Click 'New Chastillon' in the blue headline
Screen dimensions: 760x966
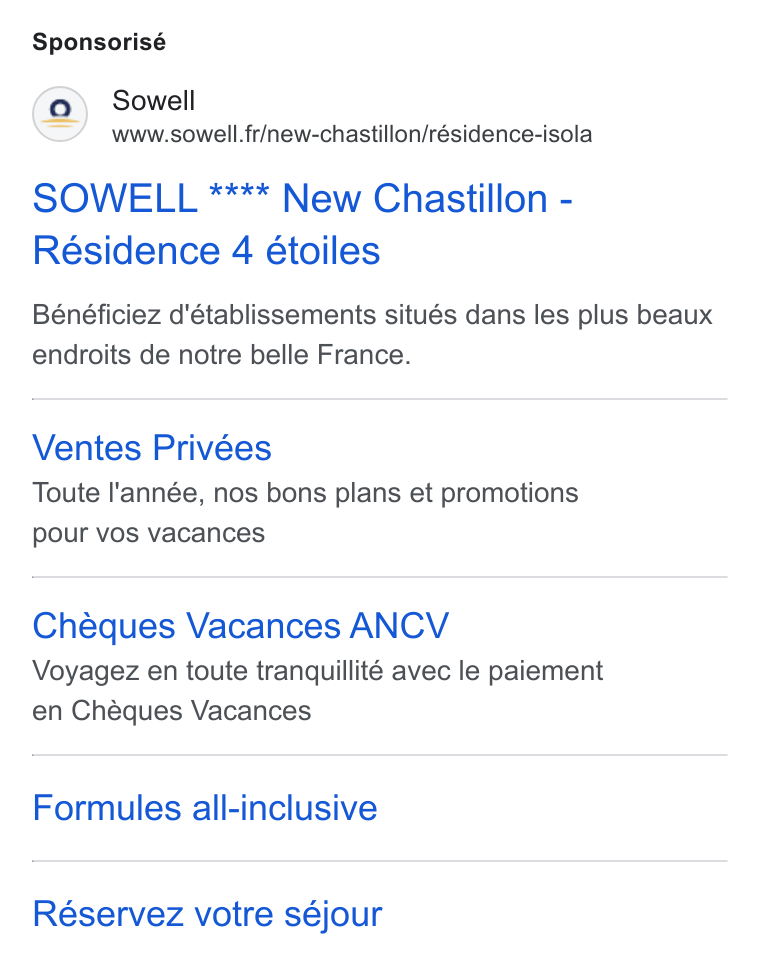click(x=415, y=199)
